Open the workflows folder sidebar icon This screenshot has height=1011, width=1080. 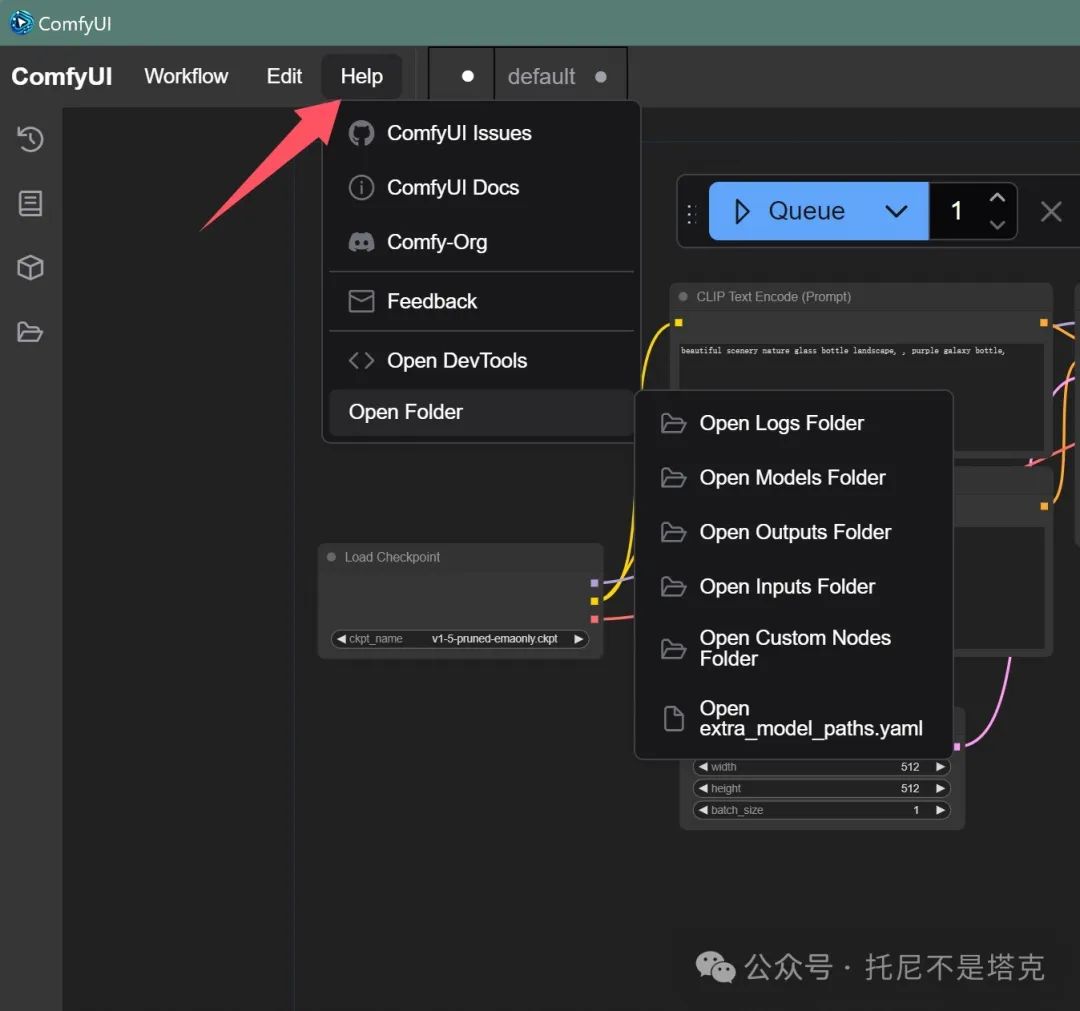click(x=30, y=332)
